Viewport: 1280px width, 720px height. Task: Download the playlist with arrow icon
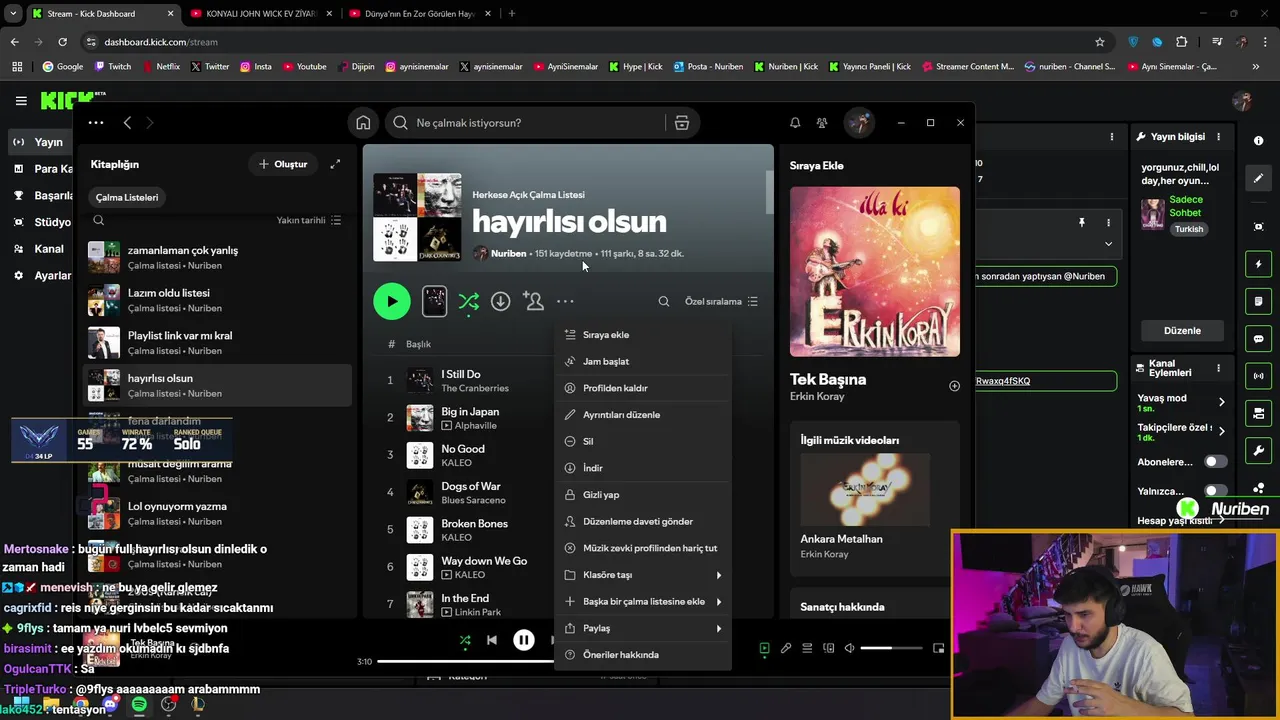pos(501,301)
